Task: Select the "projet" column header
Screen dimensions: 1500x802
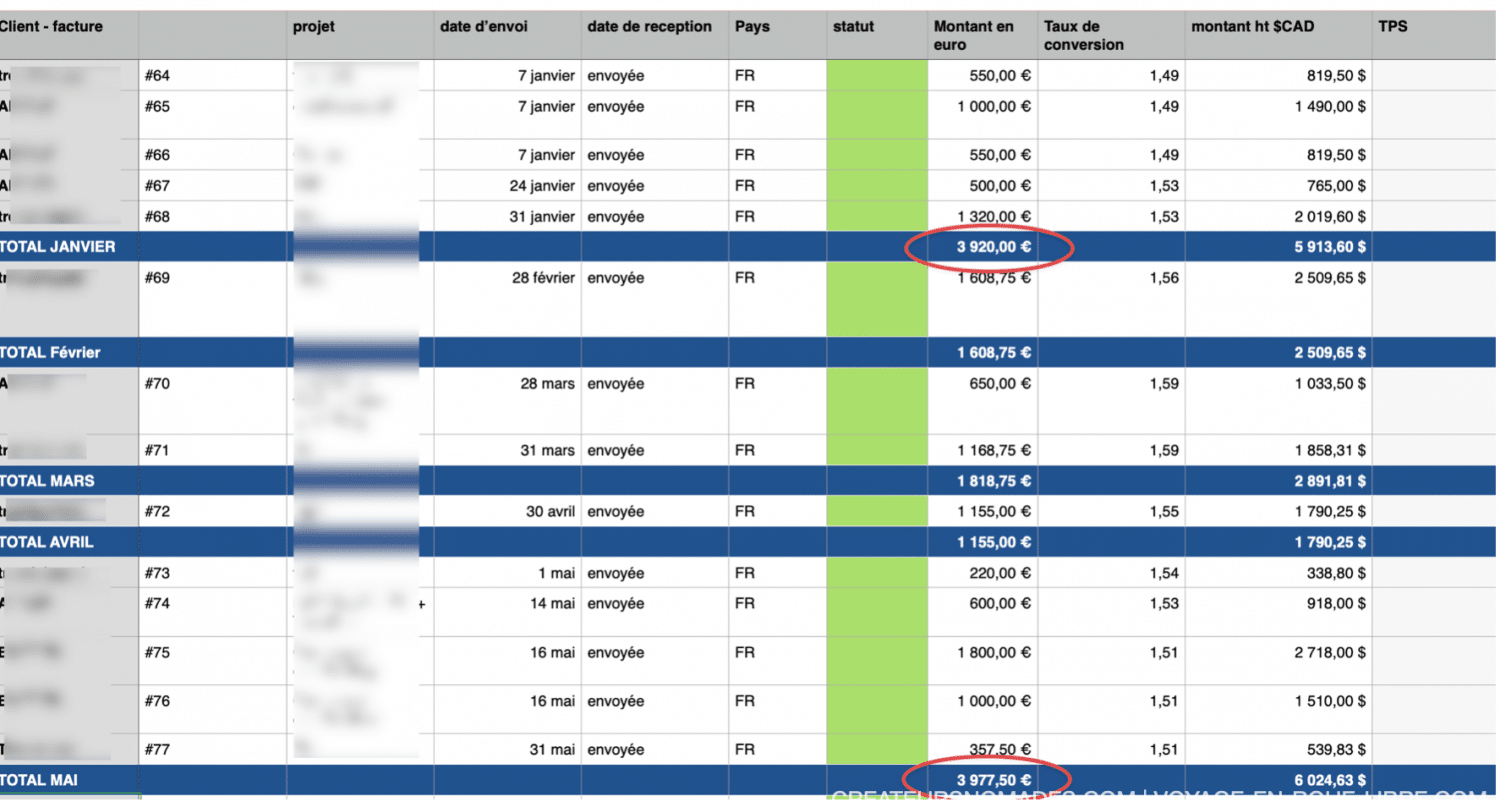Action: (313, 27)
